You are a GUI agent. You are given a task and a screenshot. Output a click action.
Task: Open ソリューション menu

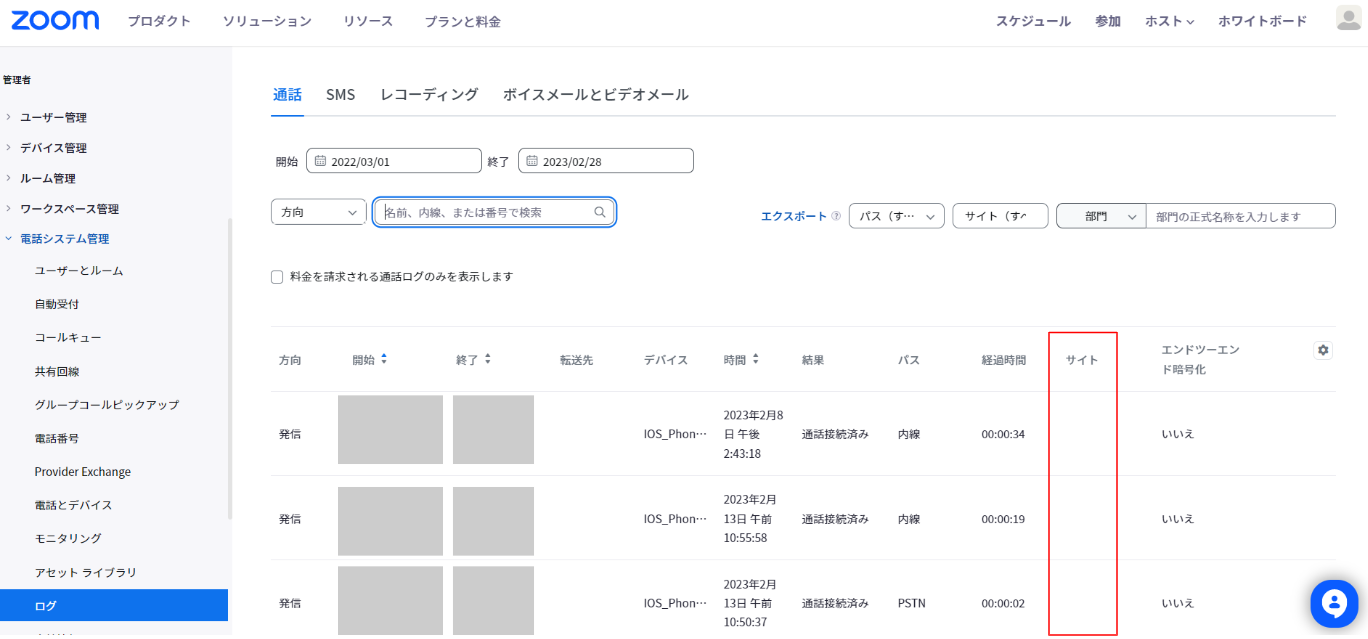(267, 21)
